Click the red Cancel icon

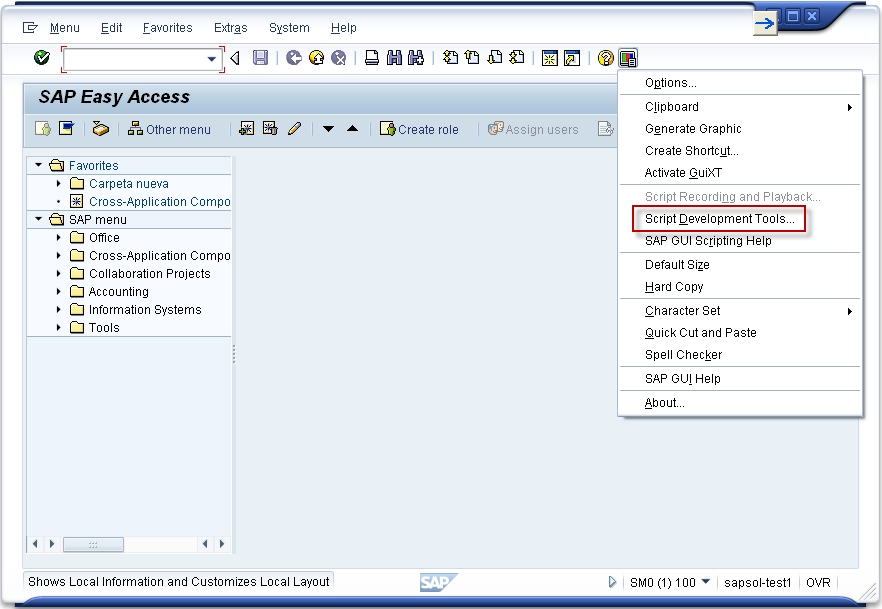point(338,57)
